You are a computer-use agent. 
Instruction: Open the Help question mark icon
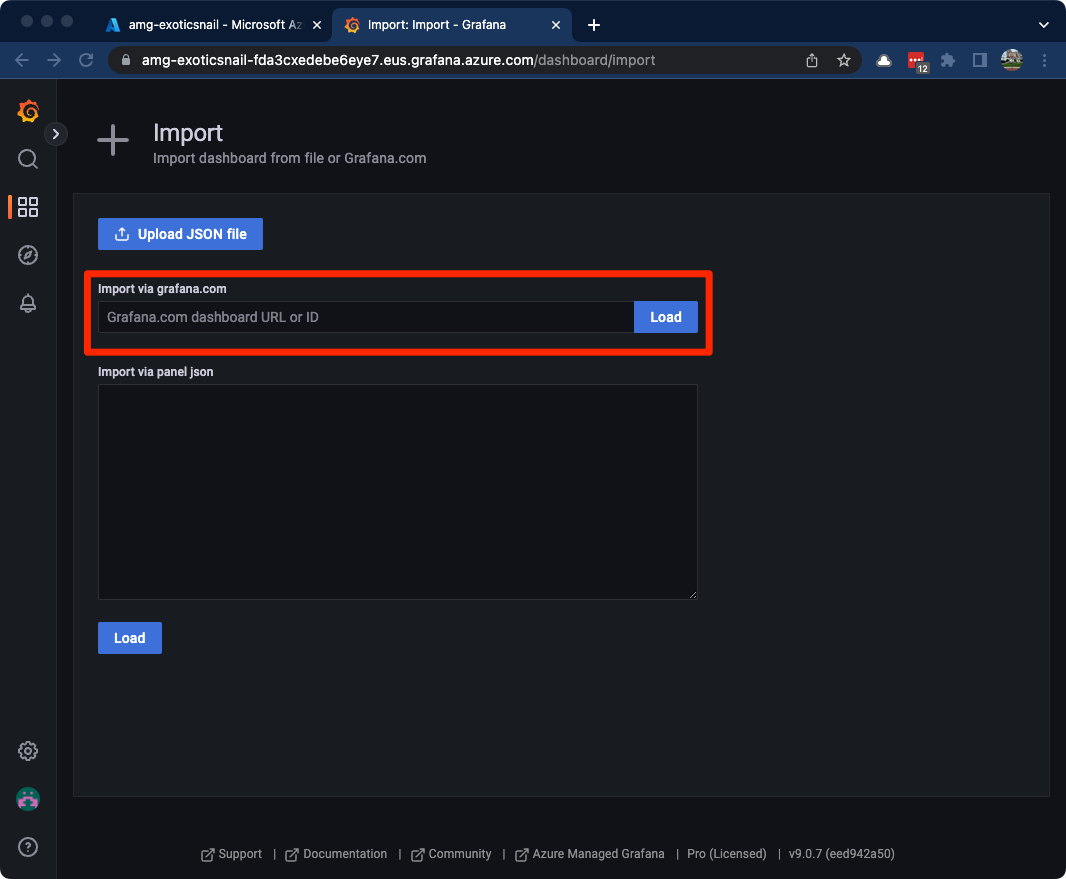click(28, 847)
